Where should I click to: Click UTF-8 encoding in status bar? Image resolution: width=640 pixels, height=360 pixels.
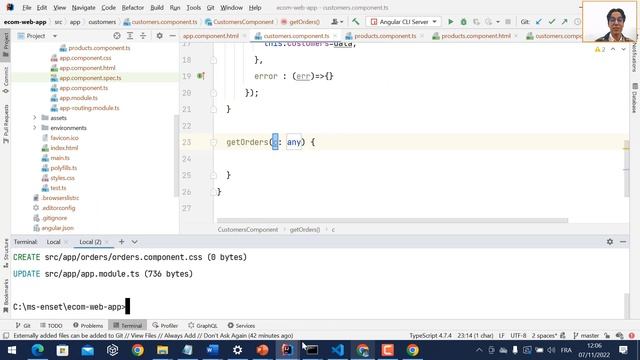point(518,336)
